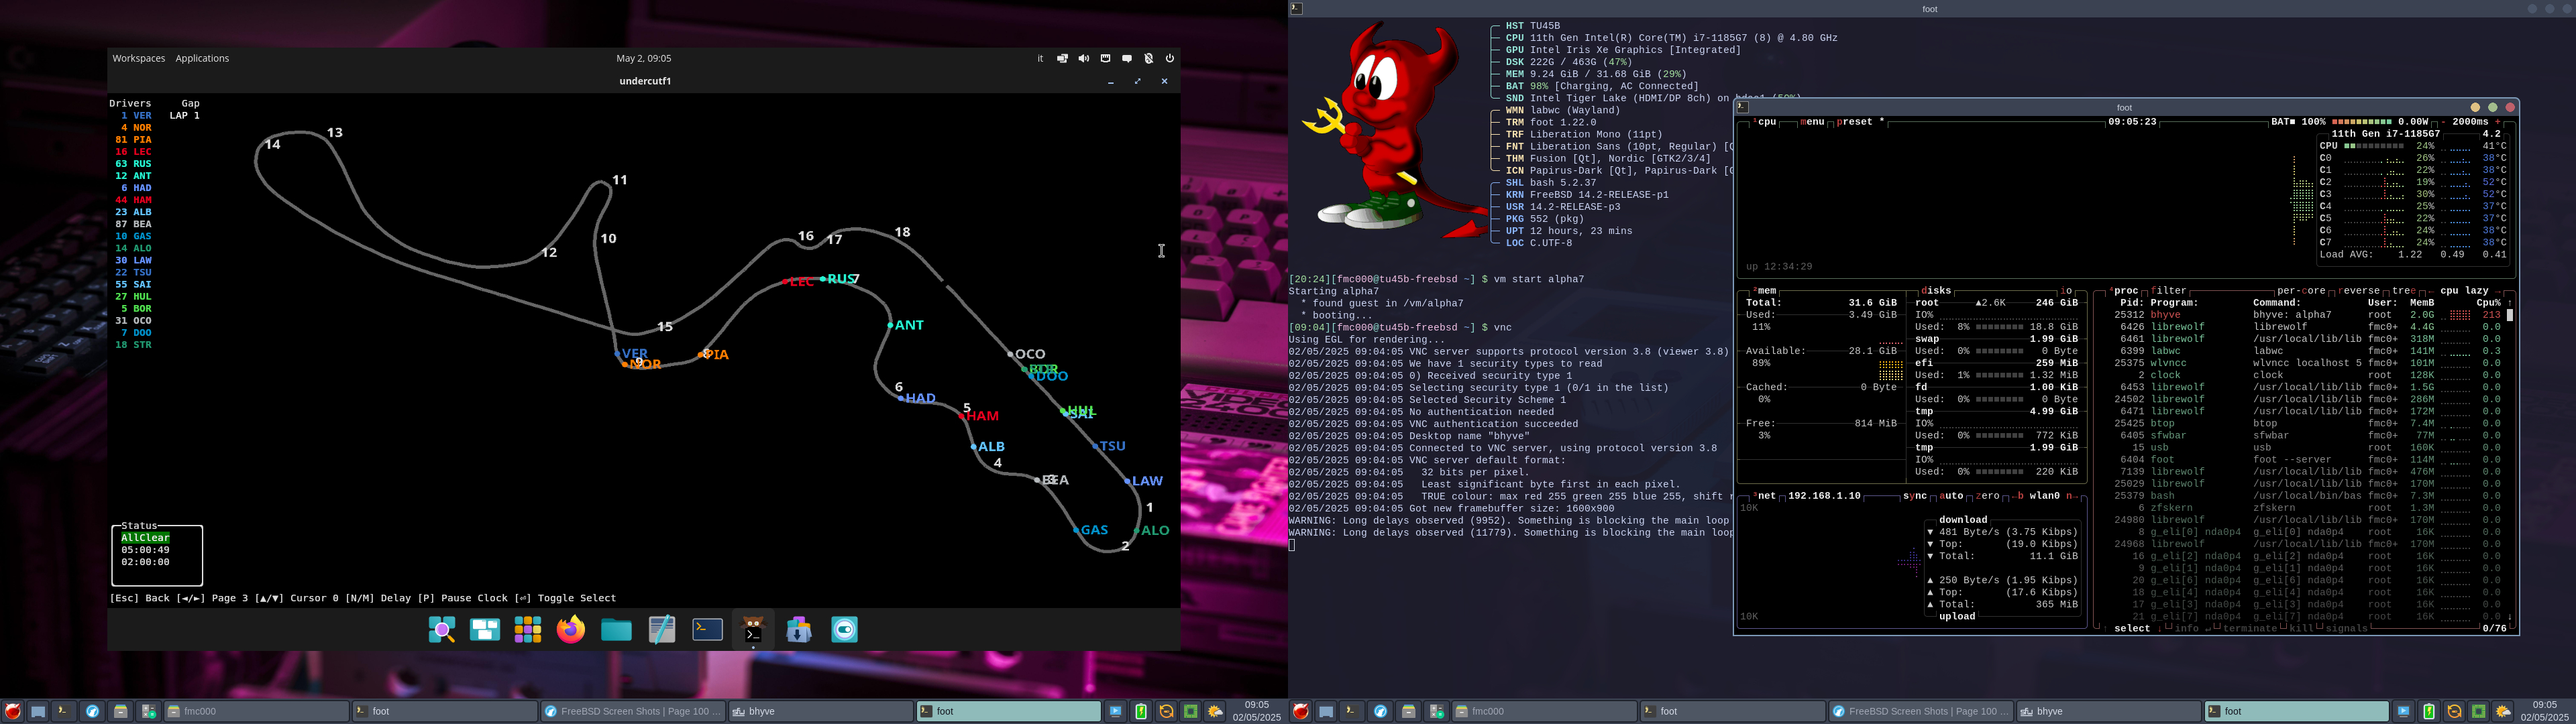Click the text editor icon in dock
Viewport: 2576px width, 724px height.
pyautogui.click(x=662, y=630)
